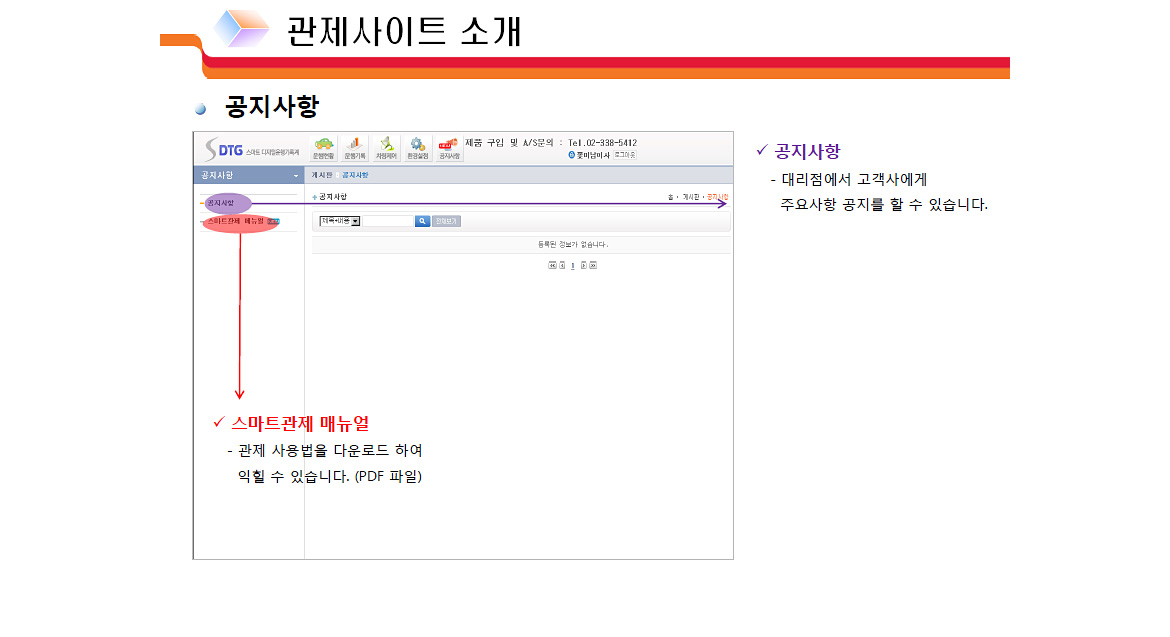This screenshot has width=1170, height=637.
Task: Click the 전체보기 button
Action: [x=446, y=221]
